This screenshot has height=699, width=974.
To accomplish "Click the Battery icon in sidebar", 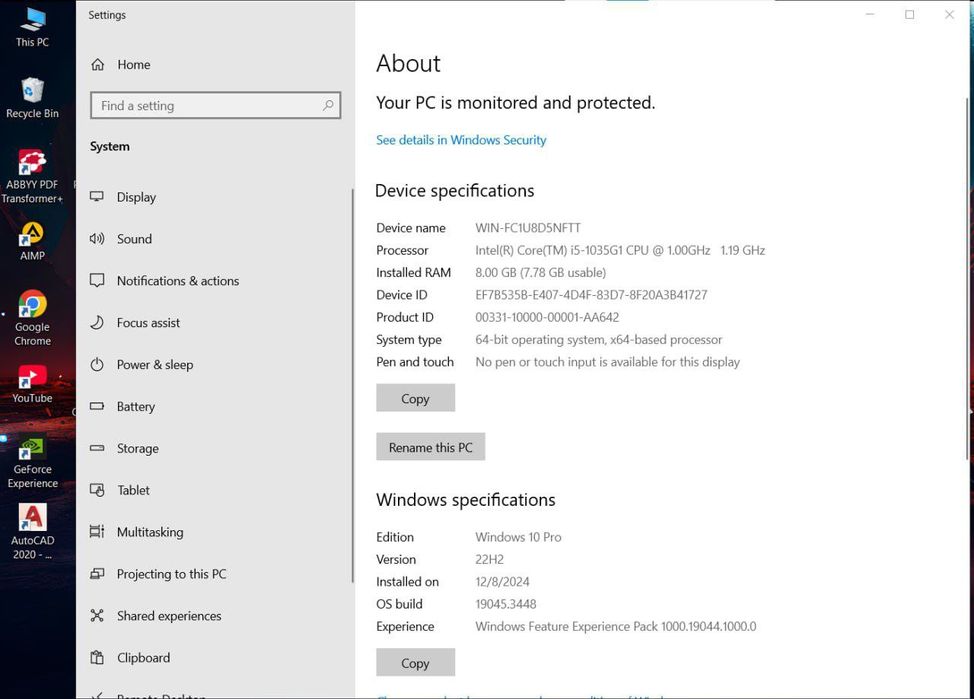I will (x=97, y=406).
